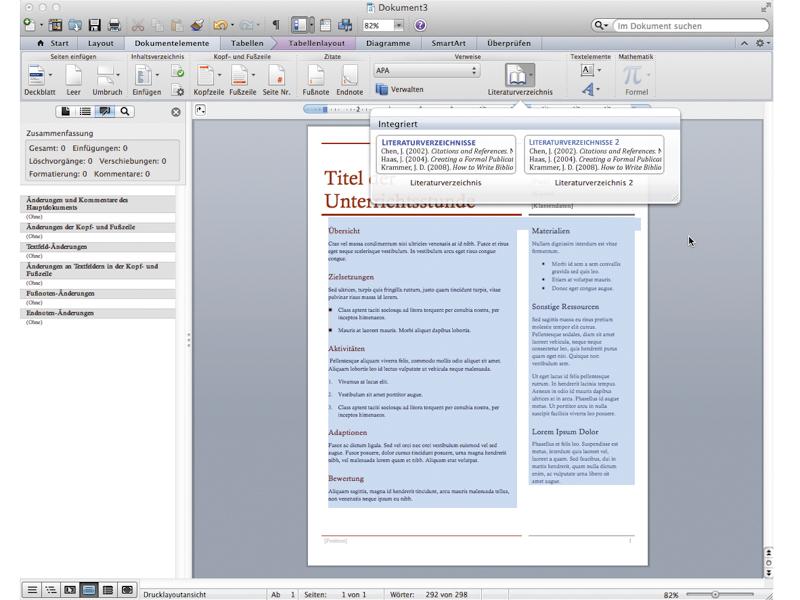Click the Umbruch page break button
Viewport: 800px width, 600px height.
tap(107, 80)
